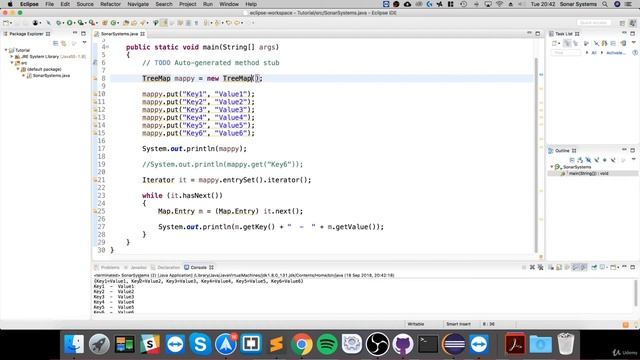Open the Navigate menu
This screenshot has width=640, height=360.
tap(138, 4)
